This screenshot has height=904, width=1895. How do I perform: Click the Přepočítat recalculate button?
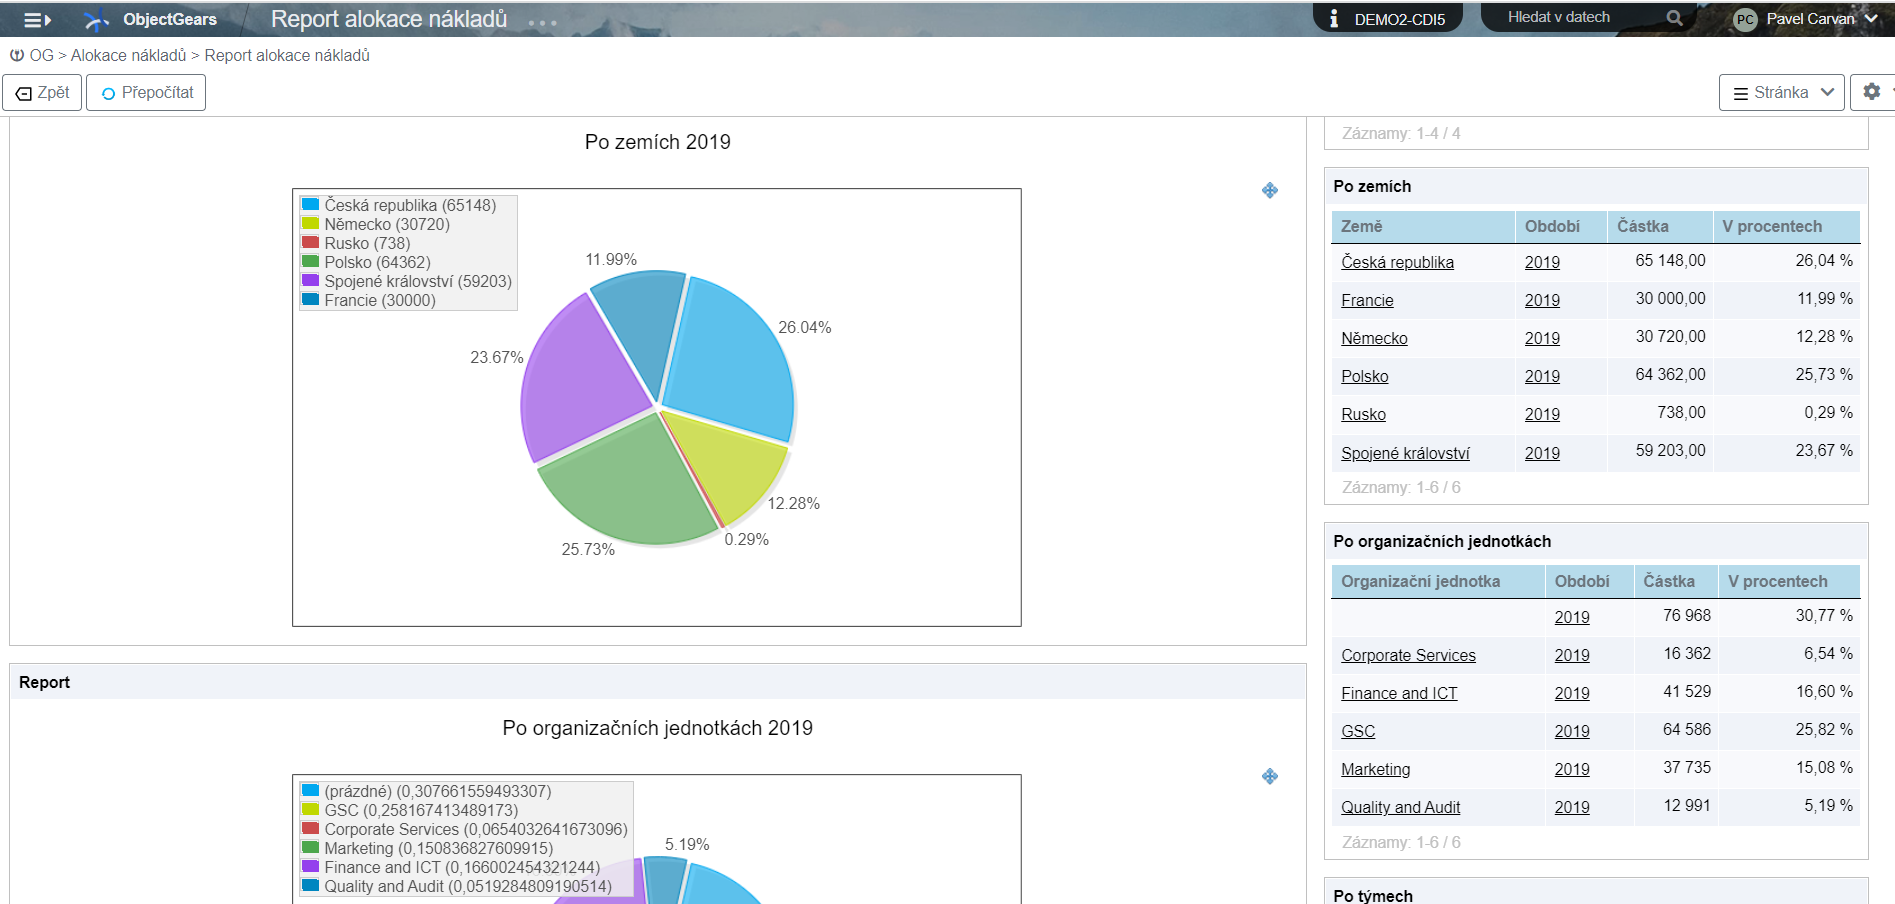click(146, 92)
